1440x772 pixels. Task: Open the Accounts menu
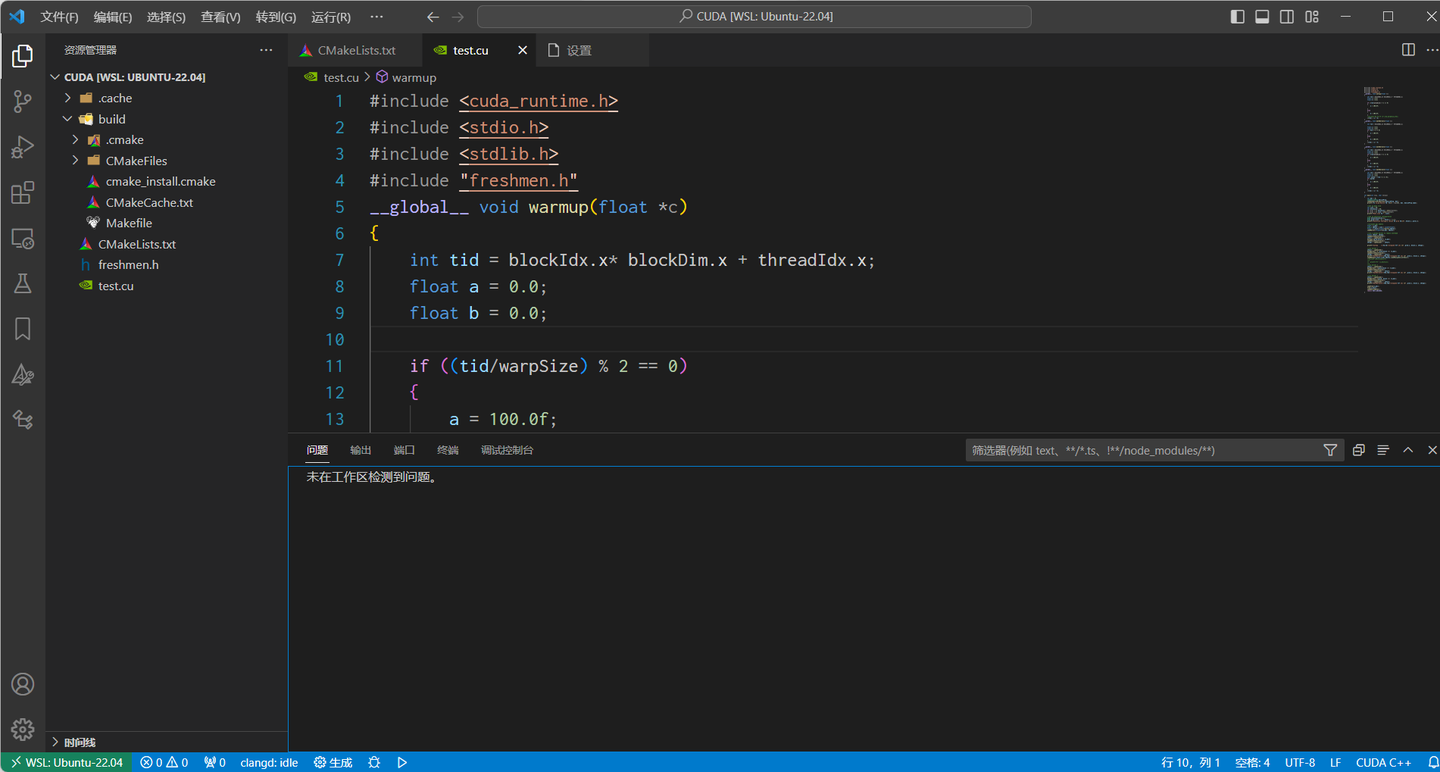(22, 684)
